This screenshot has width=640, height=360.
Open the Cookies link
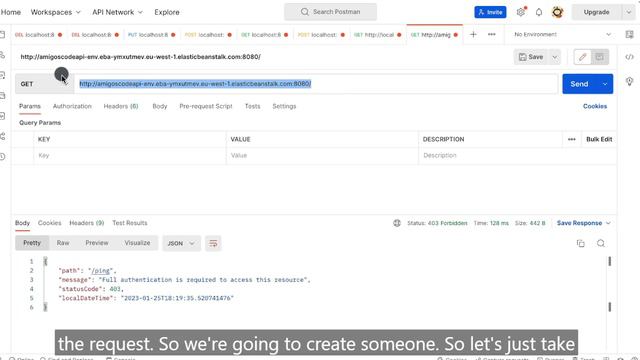click(595, 106)
